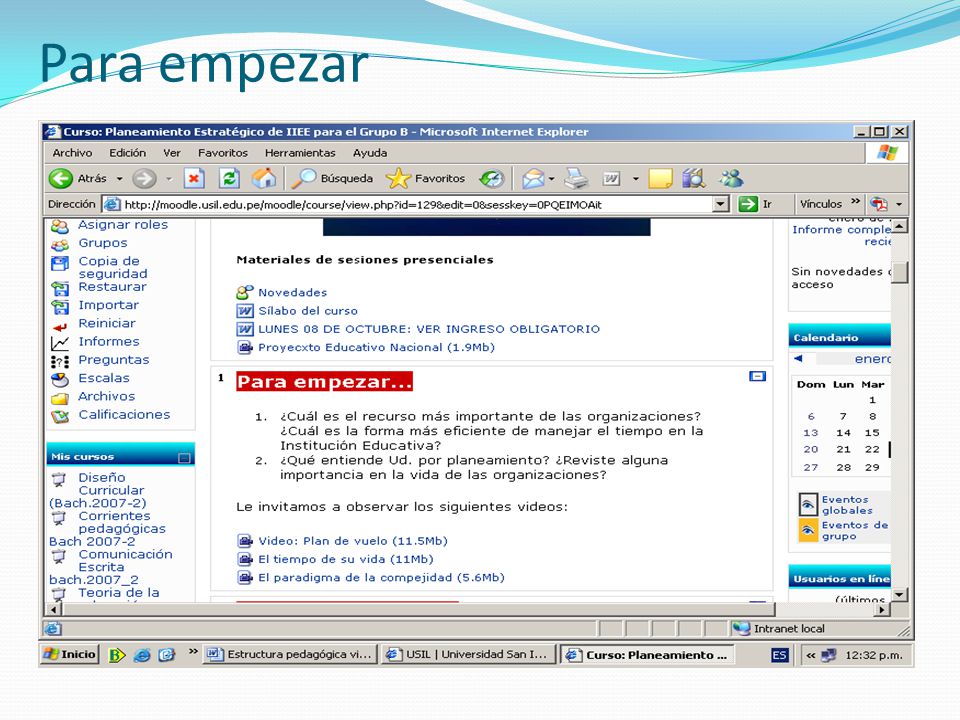Expand the PDF toolbar dropdown arrow

point(899,204)
